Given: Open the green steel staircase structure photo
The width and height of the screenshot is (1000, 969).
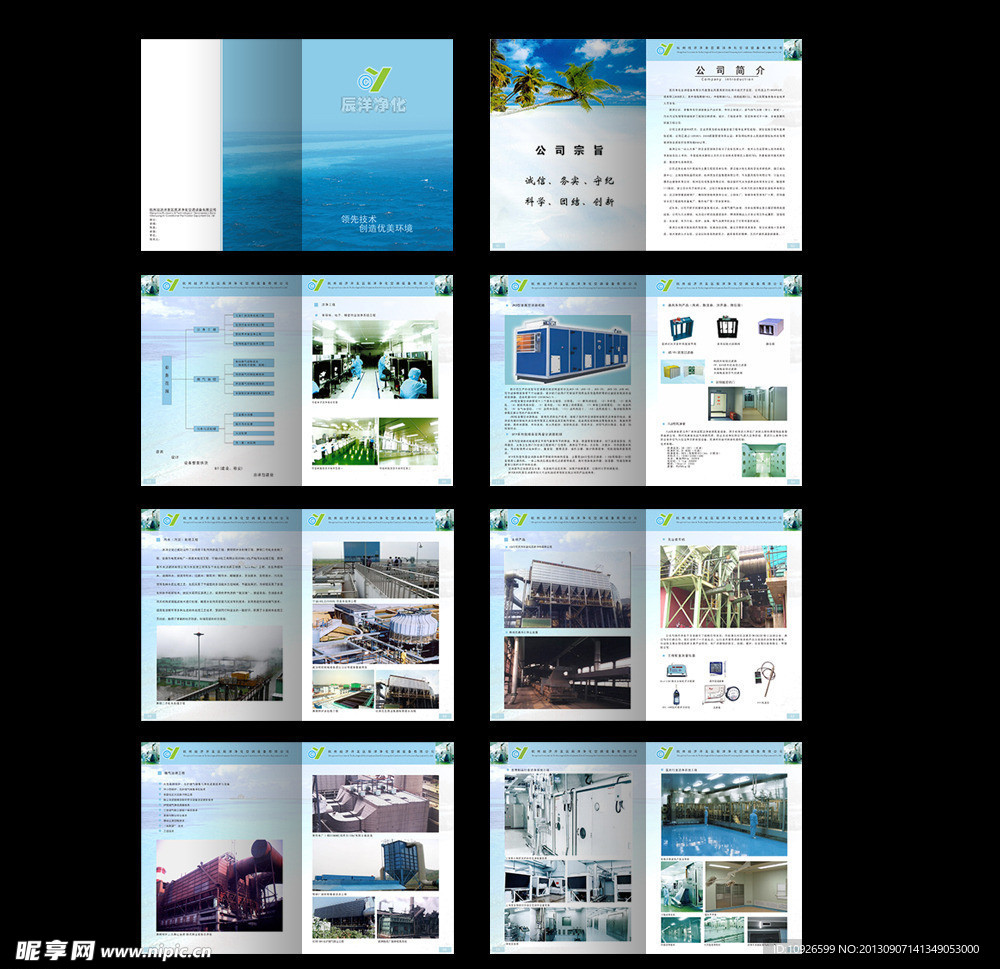Looking at the screenshot, I should tap(723, 586).
